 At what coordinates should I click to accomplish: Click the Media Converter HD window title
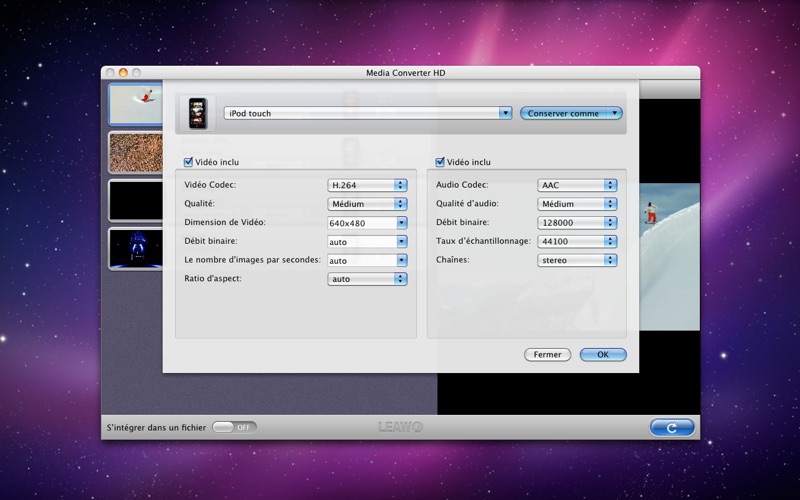406,73
